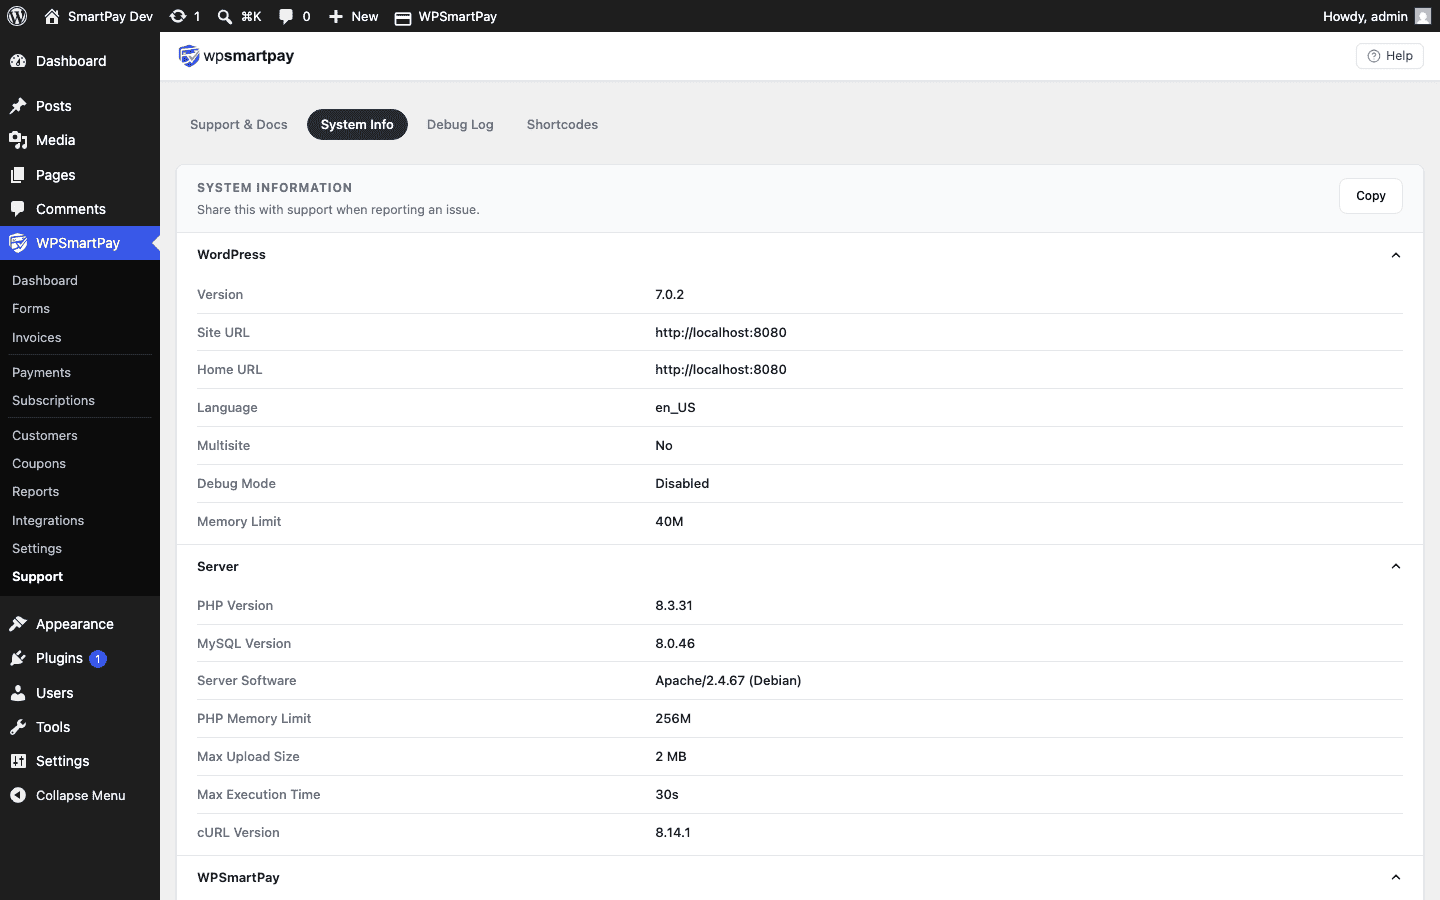The width and height of the screenshot is (1440, 900).
Task: Click the PHP Version value 8.3.31
Action: (x=674, y=605)
